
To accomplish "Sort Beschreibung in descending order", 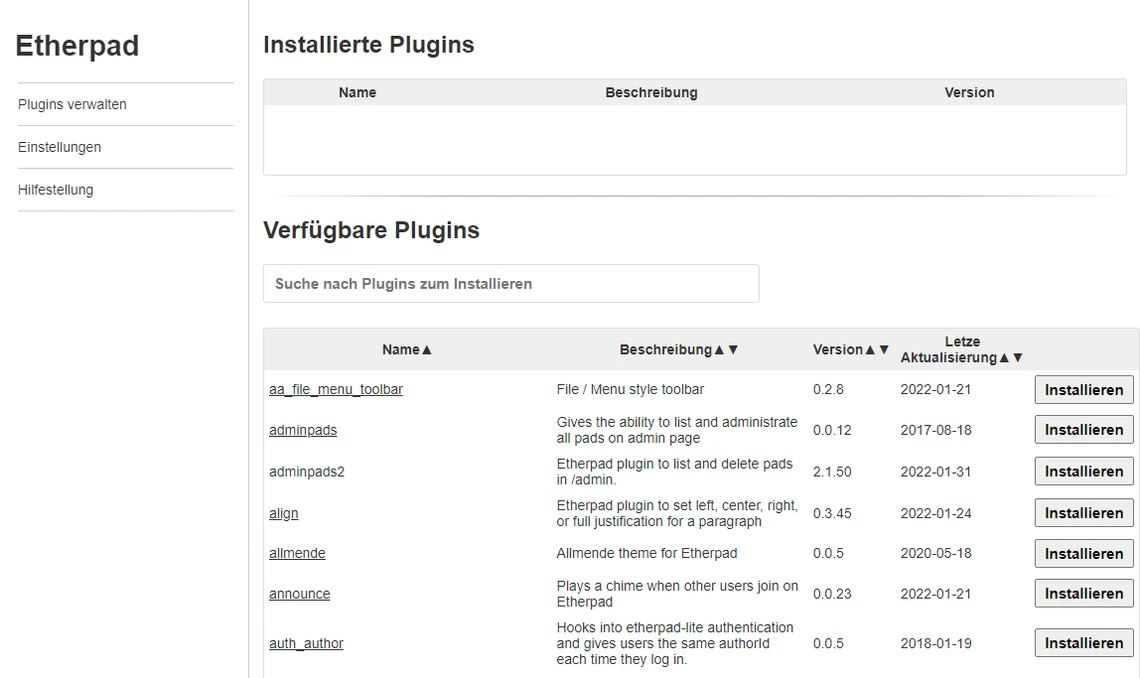I will (734, 349).
